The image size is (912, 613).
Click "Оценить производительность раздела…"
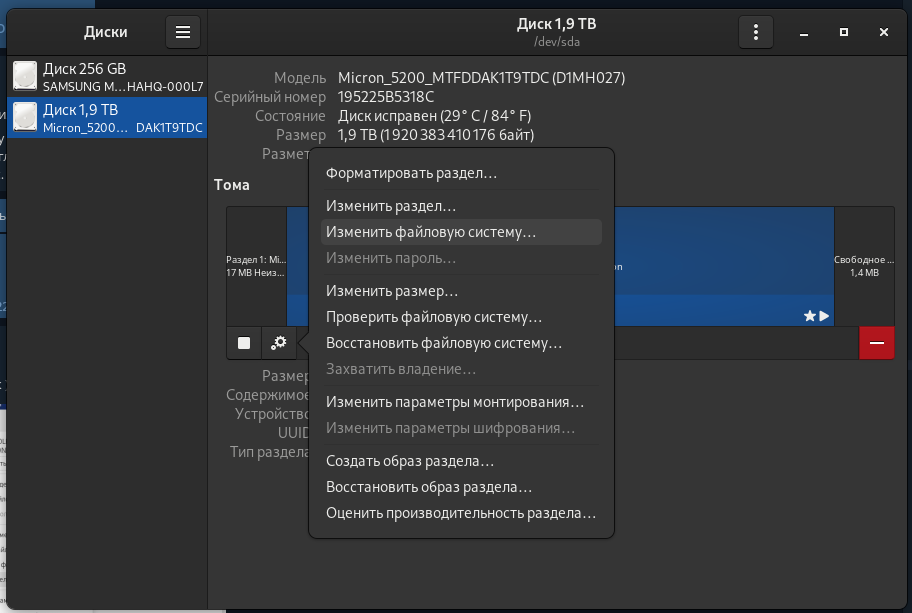coord(461,513)
